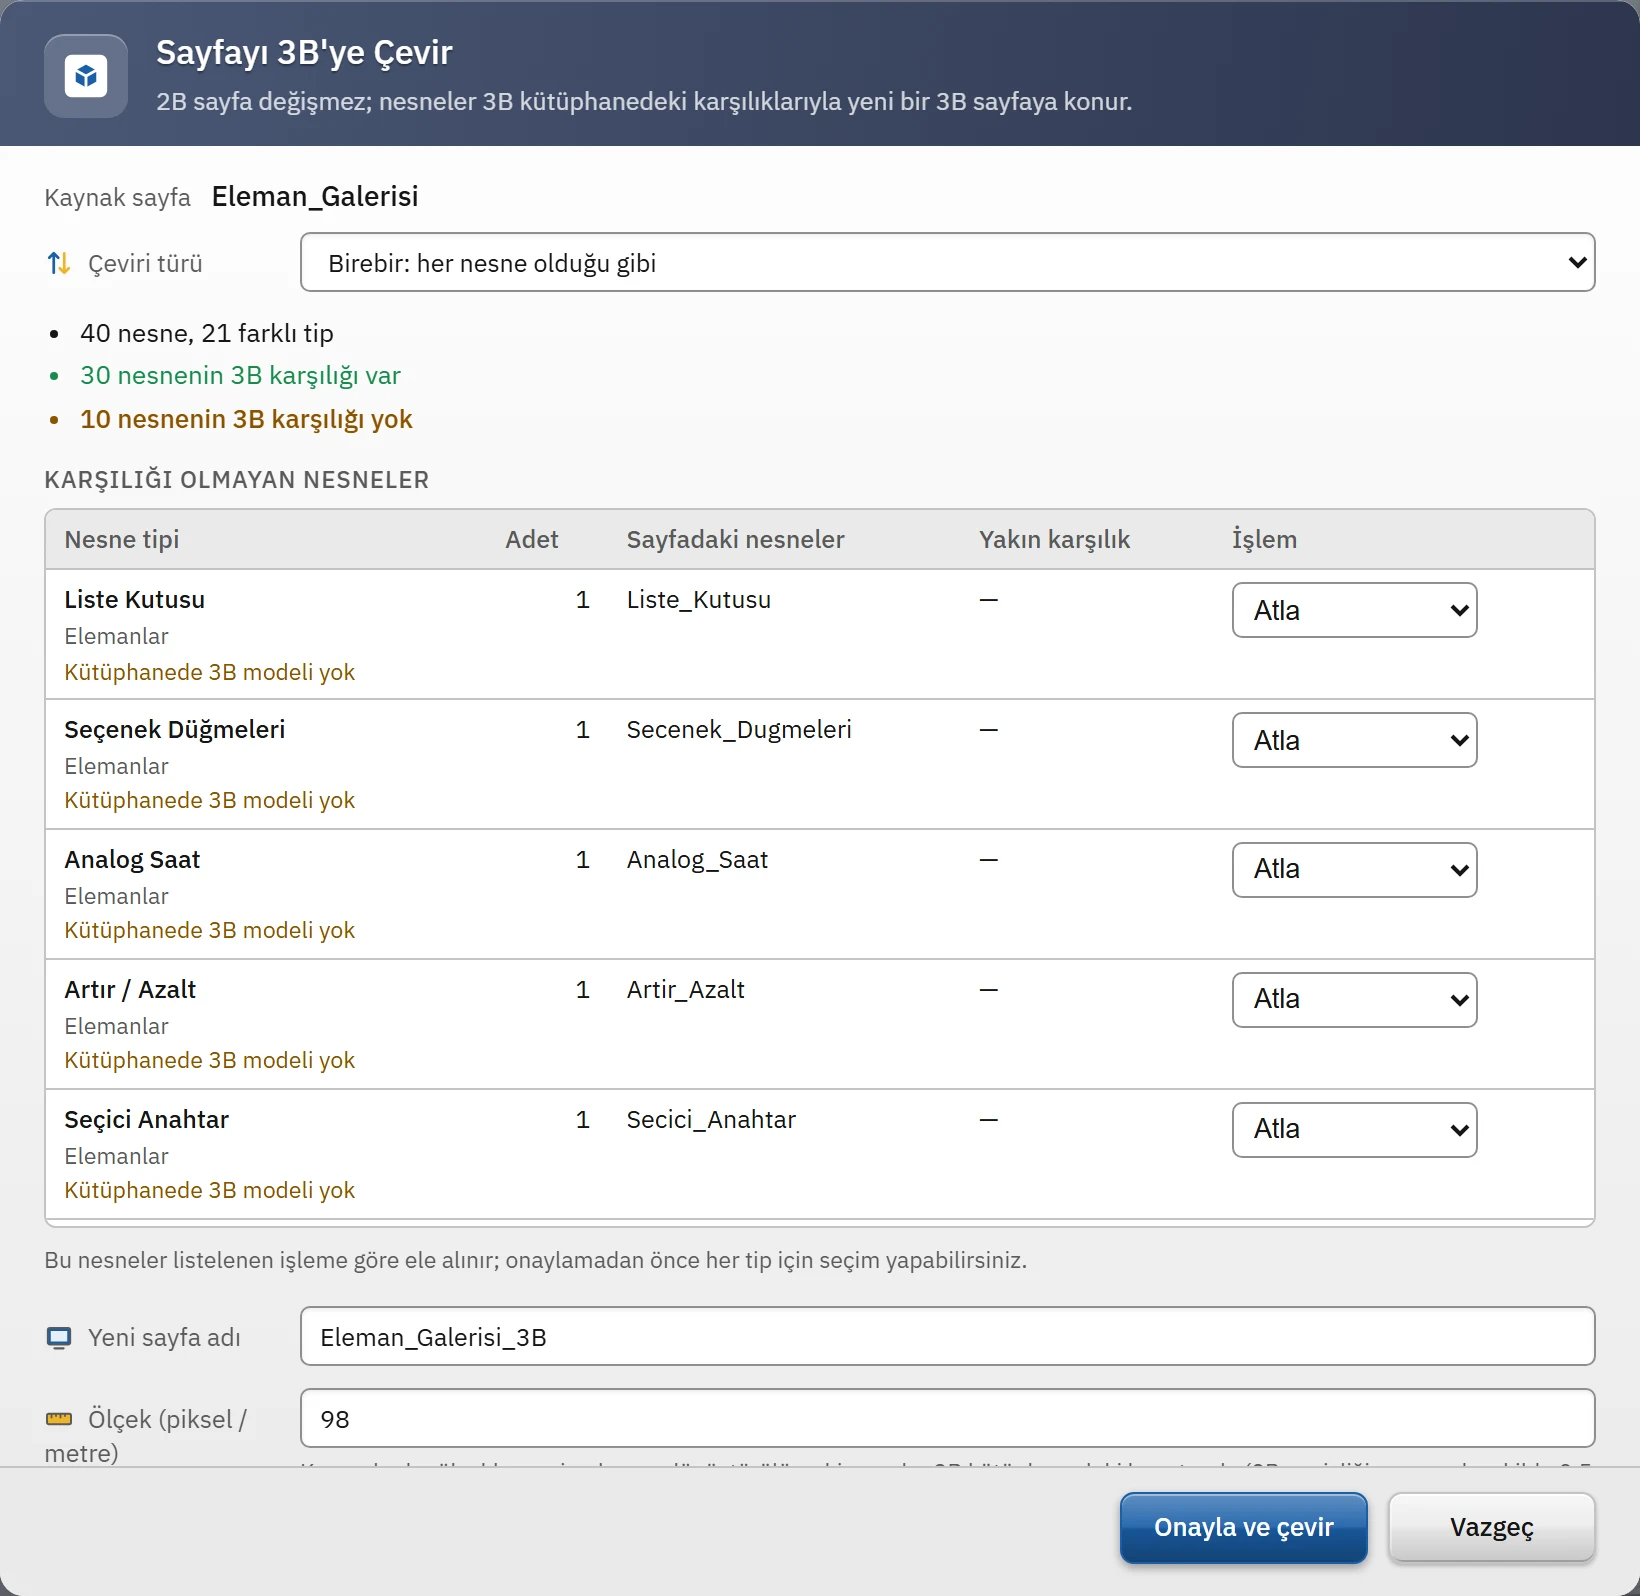Click the swap arrows icon beside Çeviri türü
1640x1596 pixels.
59,263
